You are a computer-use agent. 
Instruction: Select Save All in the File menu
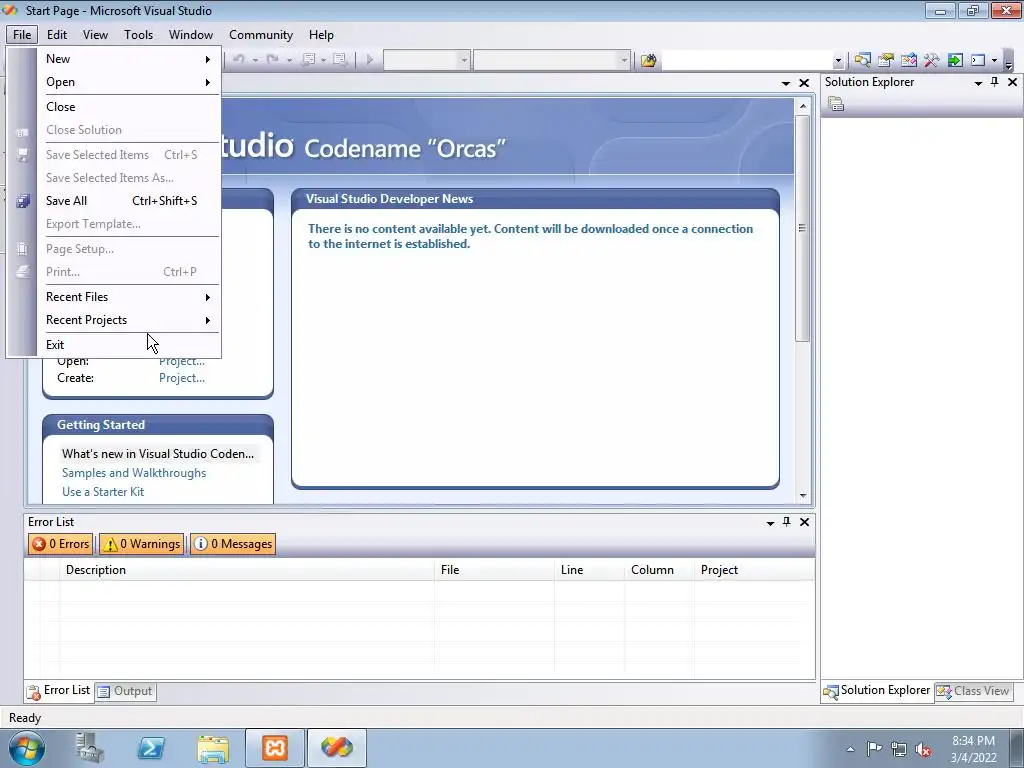point(129,201)
